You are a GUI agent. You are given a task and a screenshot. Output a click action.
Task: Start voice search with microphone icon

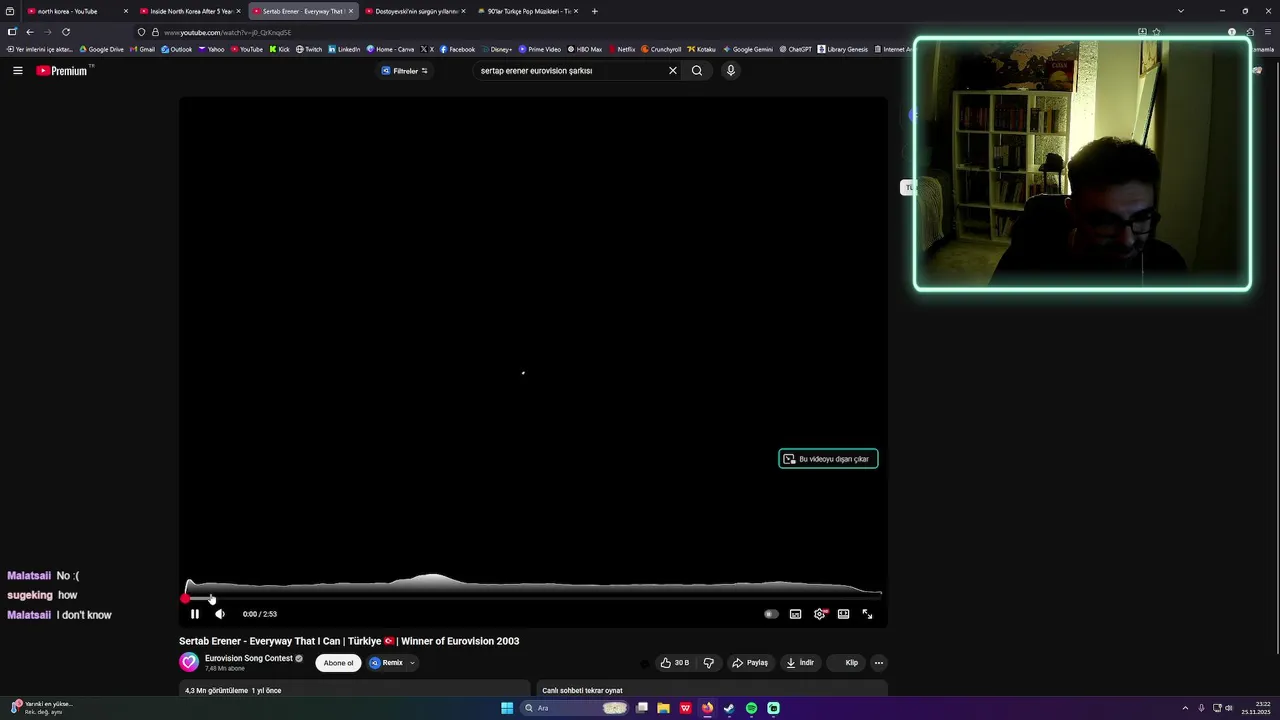pyautogui.click(x=731, y=71)
